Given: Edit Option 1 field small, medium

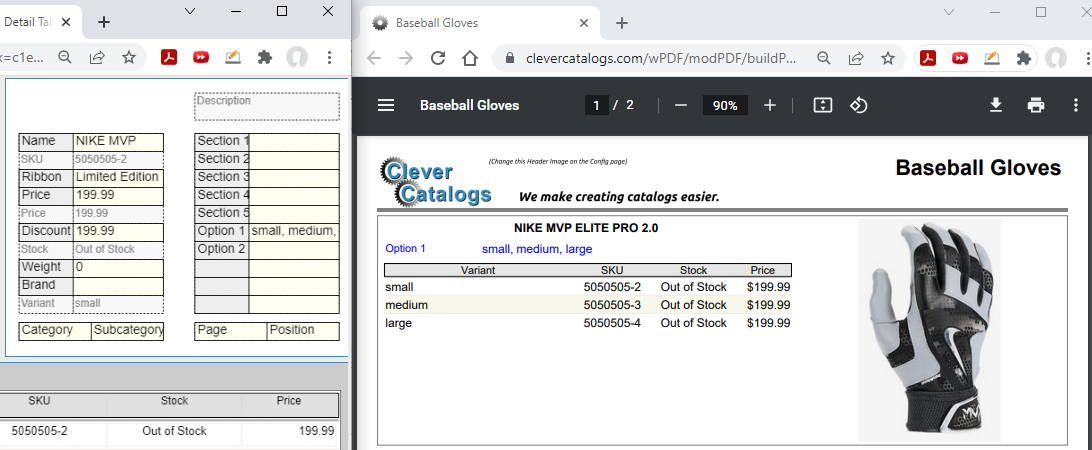Looking at the screenshot, I should click(294, 232).
